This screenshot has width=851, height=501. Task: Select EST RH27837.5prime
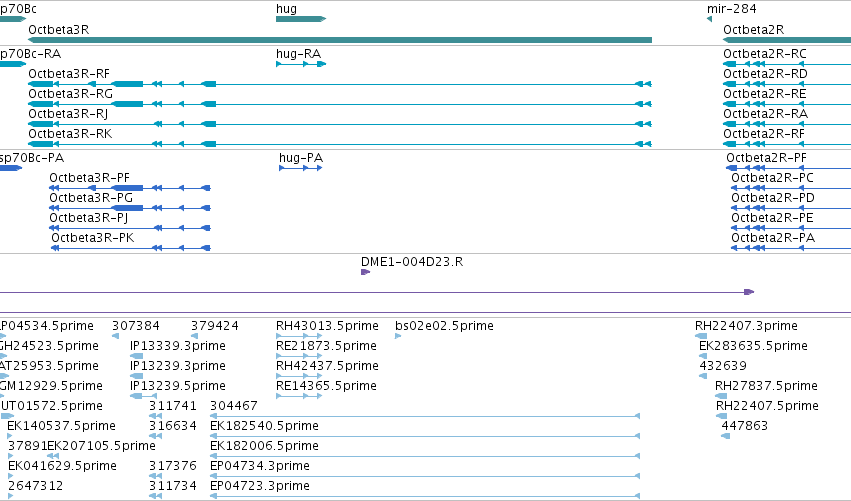pos(766,386)
